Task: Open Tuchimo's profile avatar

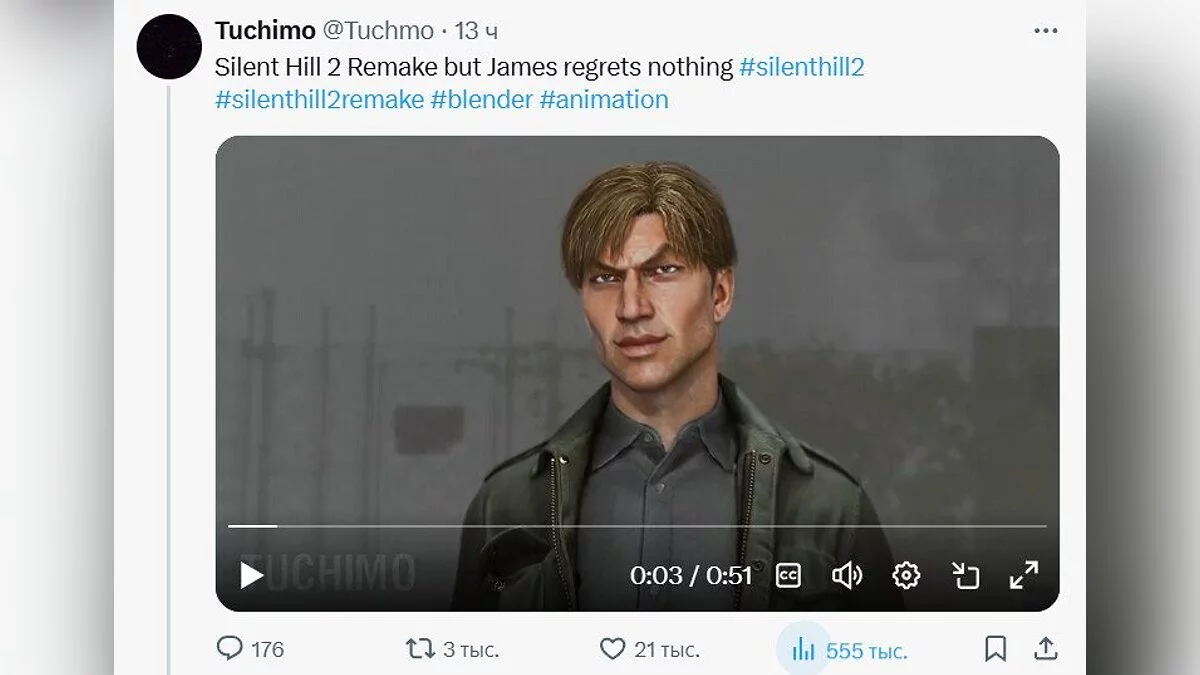Action: click(x=169, y=47)
